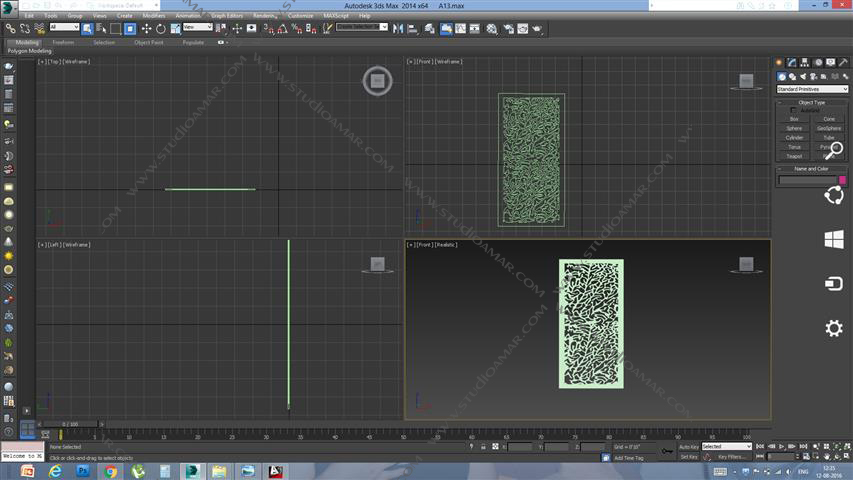Open the Modifiers menu
Screen dimensions: 853x480
[154, 16]
